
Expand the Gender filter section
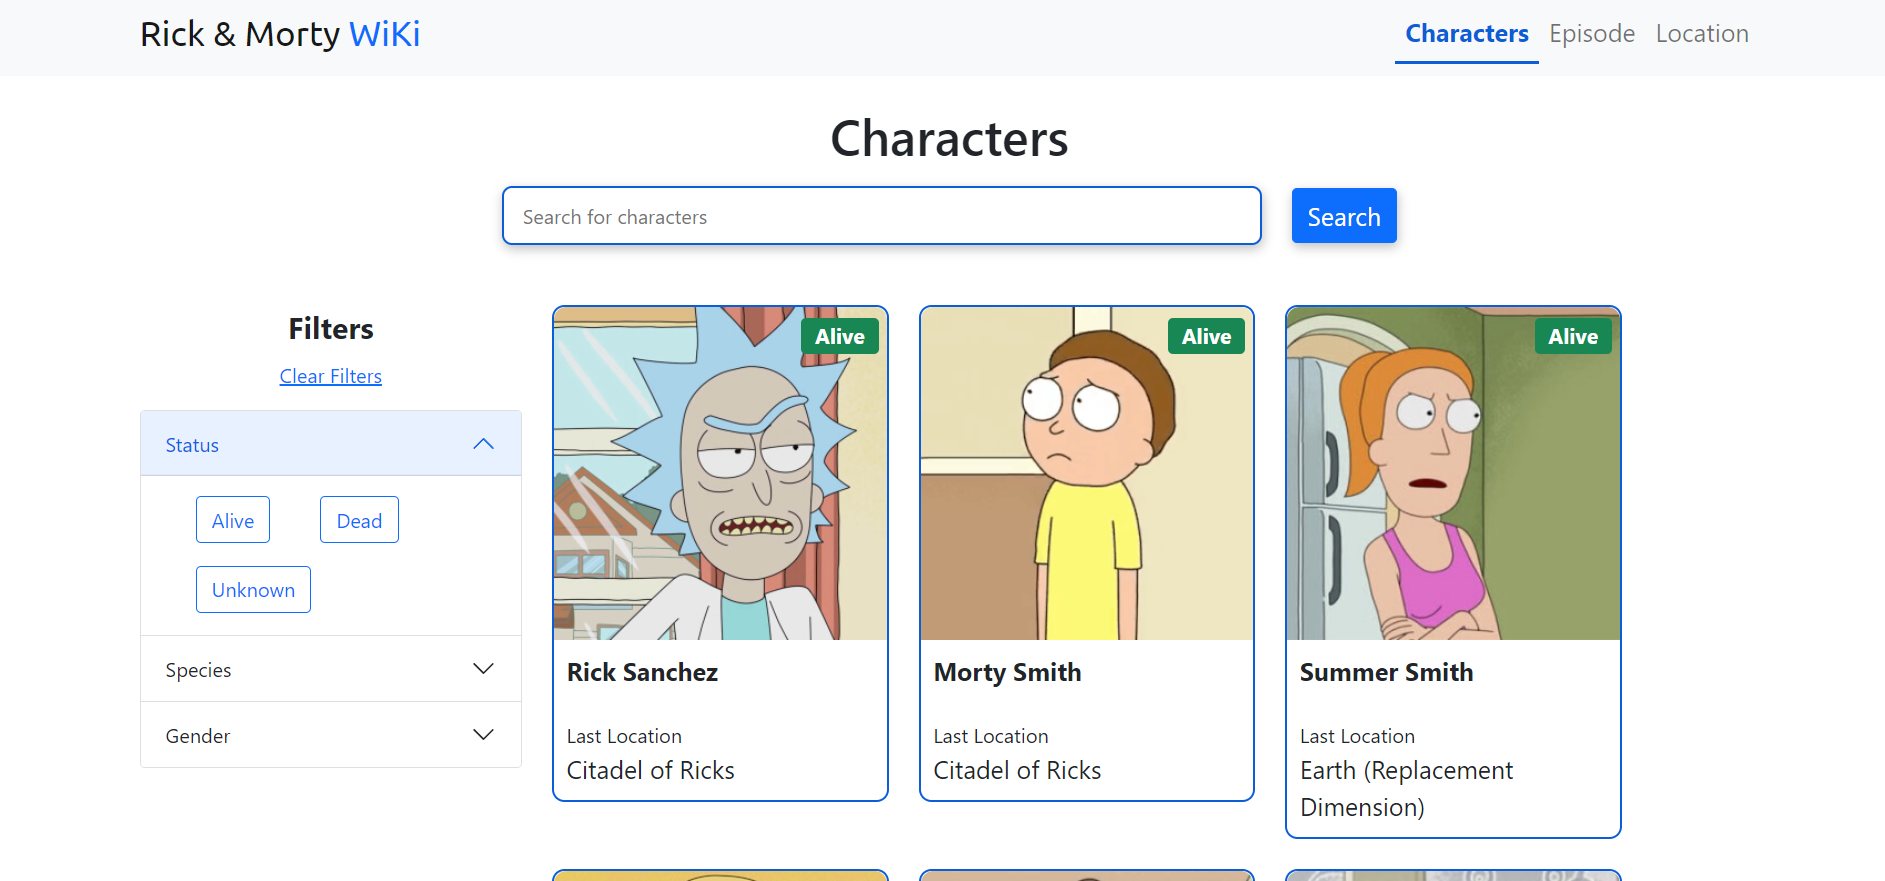pyautogui.click(x=330, y=735)
